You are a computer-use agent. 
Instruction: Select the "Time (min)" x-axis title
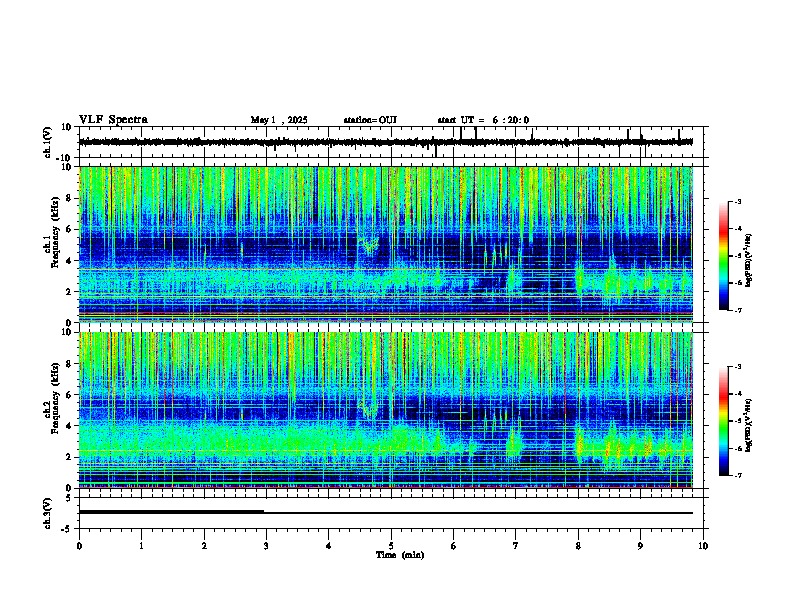pyautogui.click(x=400, y=555)
